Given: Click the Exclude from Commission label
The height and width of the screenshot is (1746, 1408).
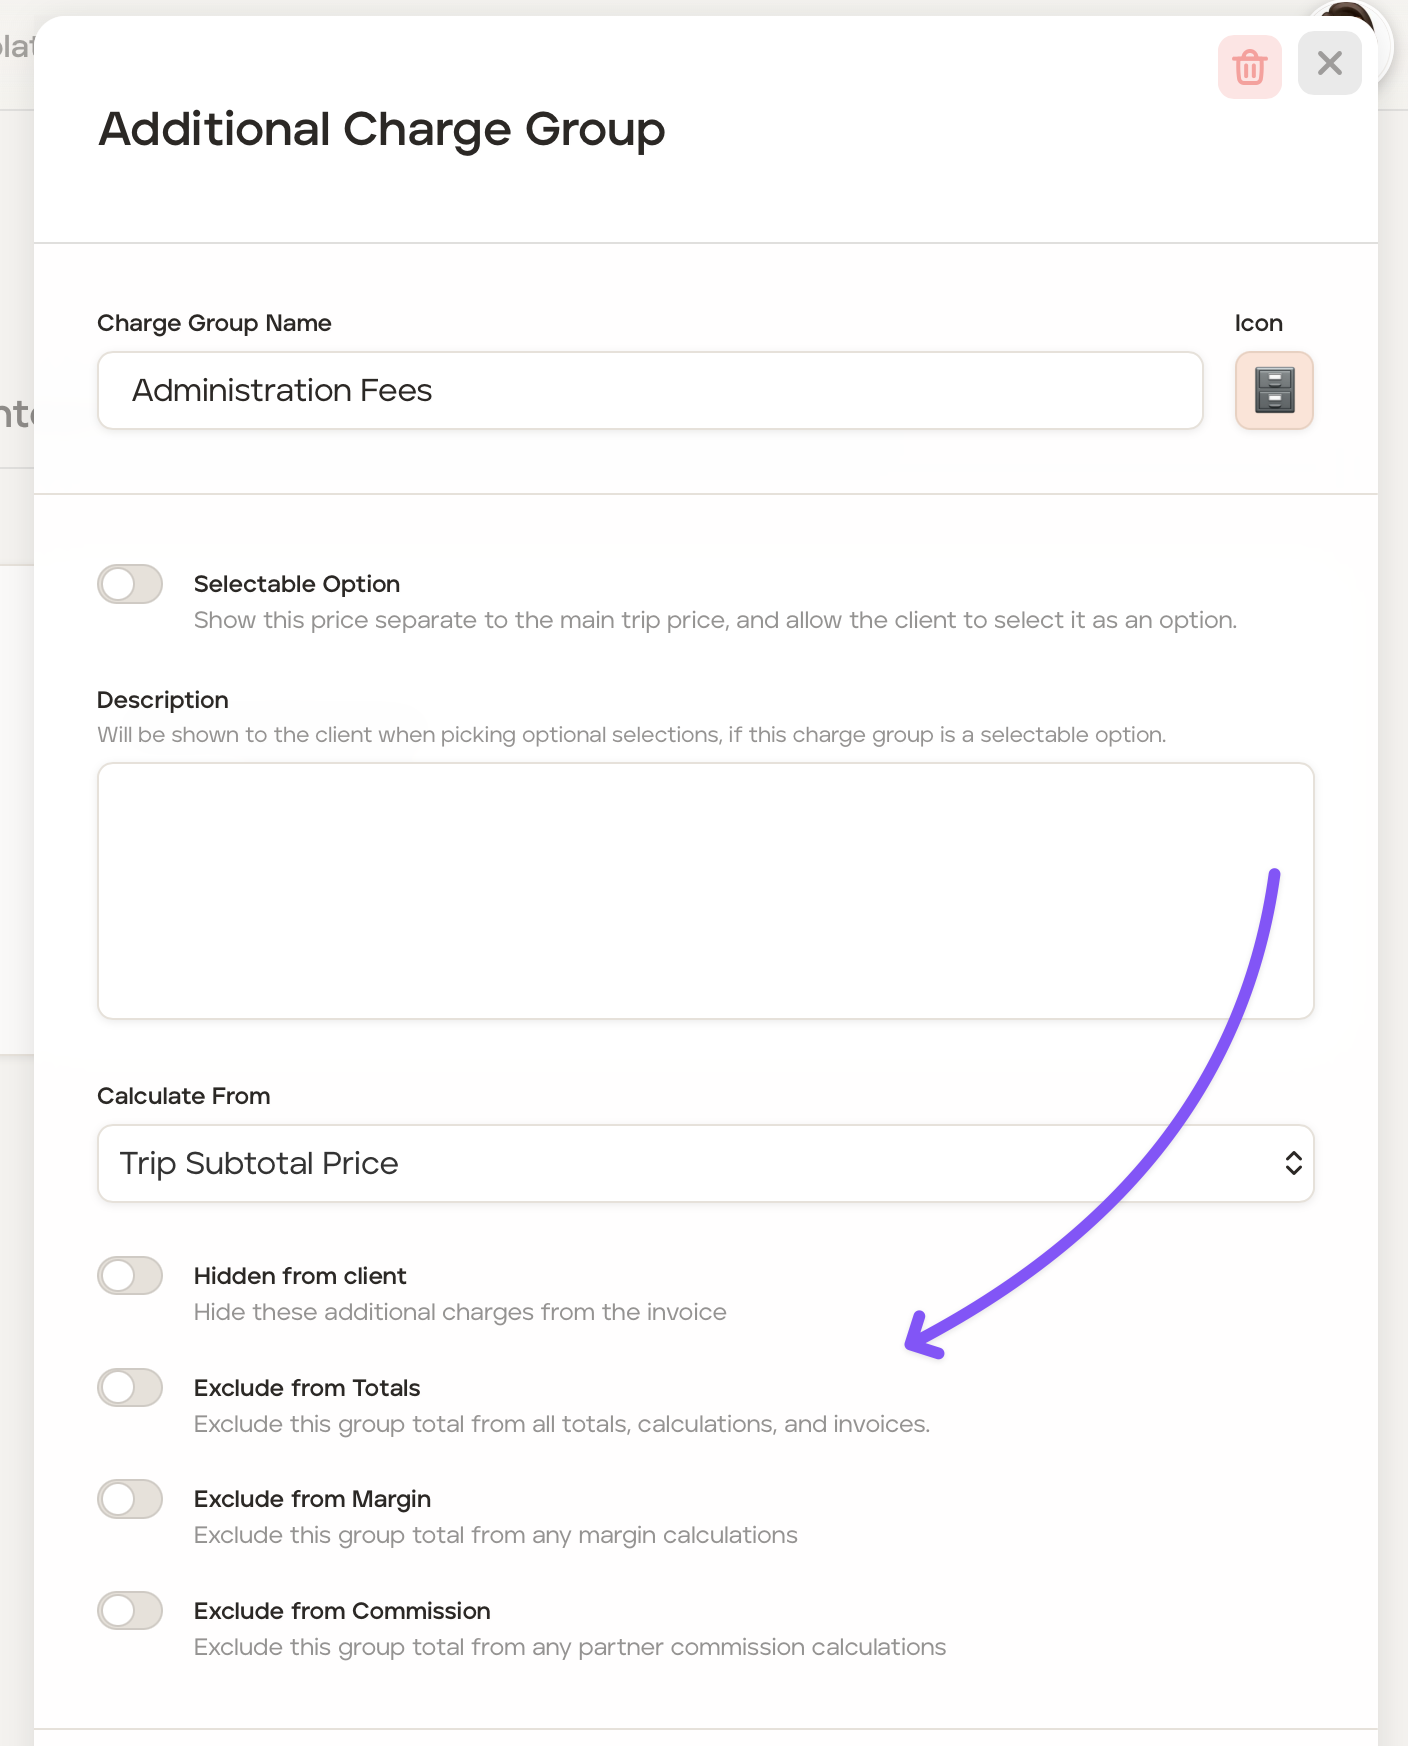Looking at the screenshot, I should 342,1611.
